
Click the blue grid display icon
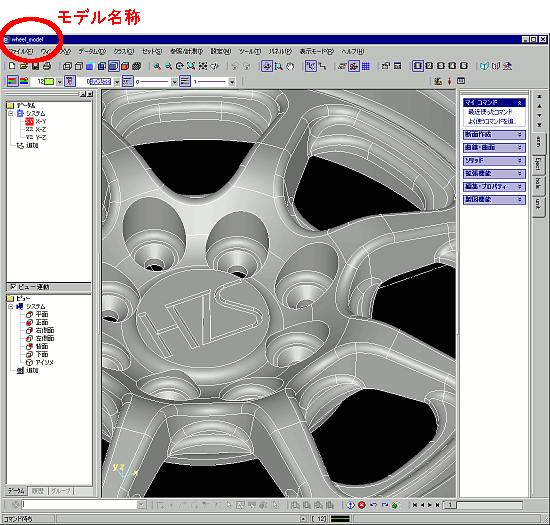coord(365,66)
